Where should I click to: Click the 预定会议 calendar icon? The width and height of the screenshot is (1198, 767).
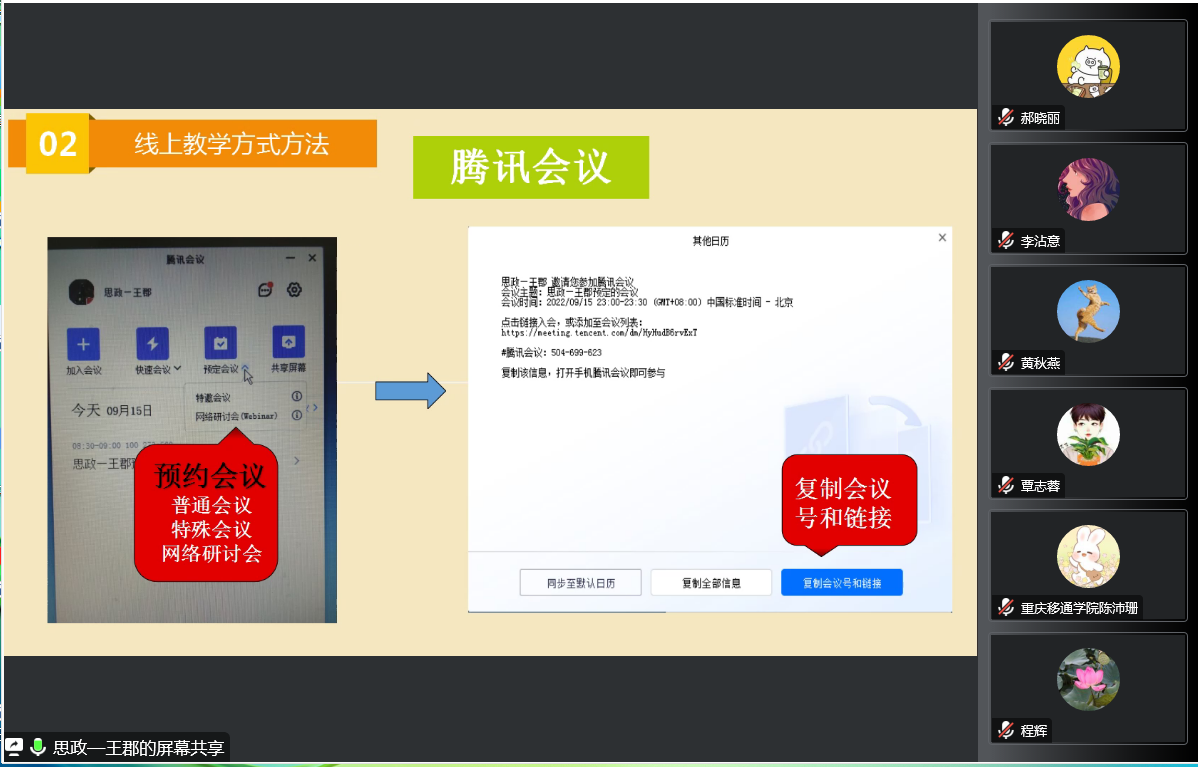click(x=220, y=343)
